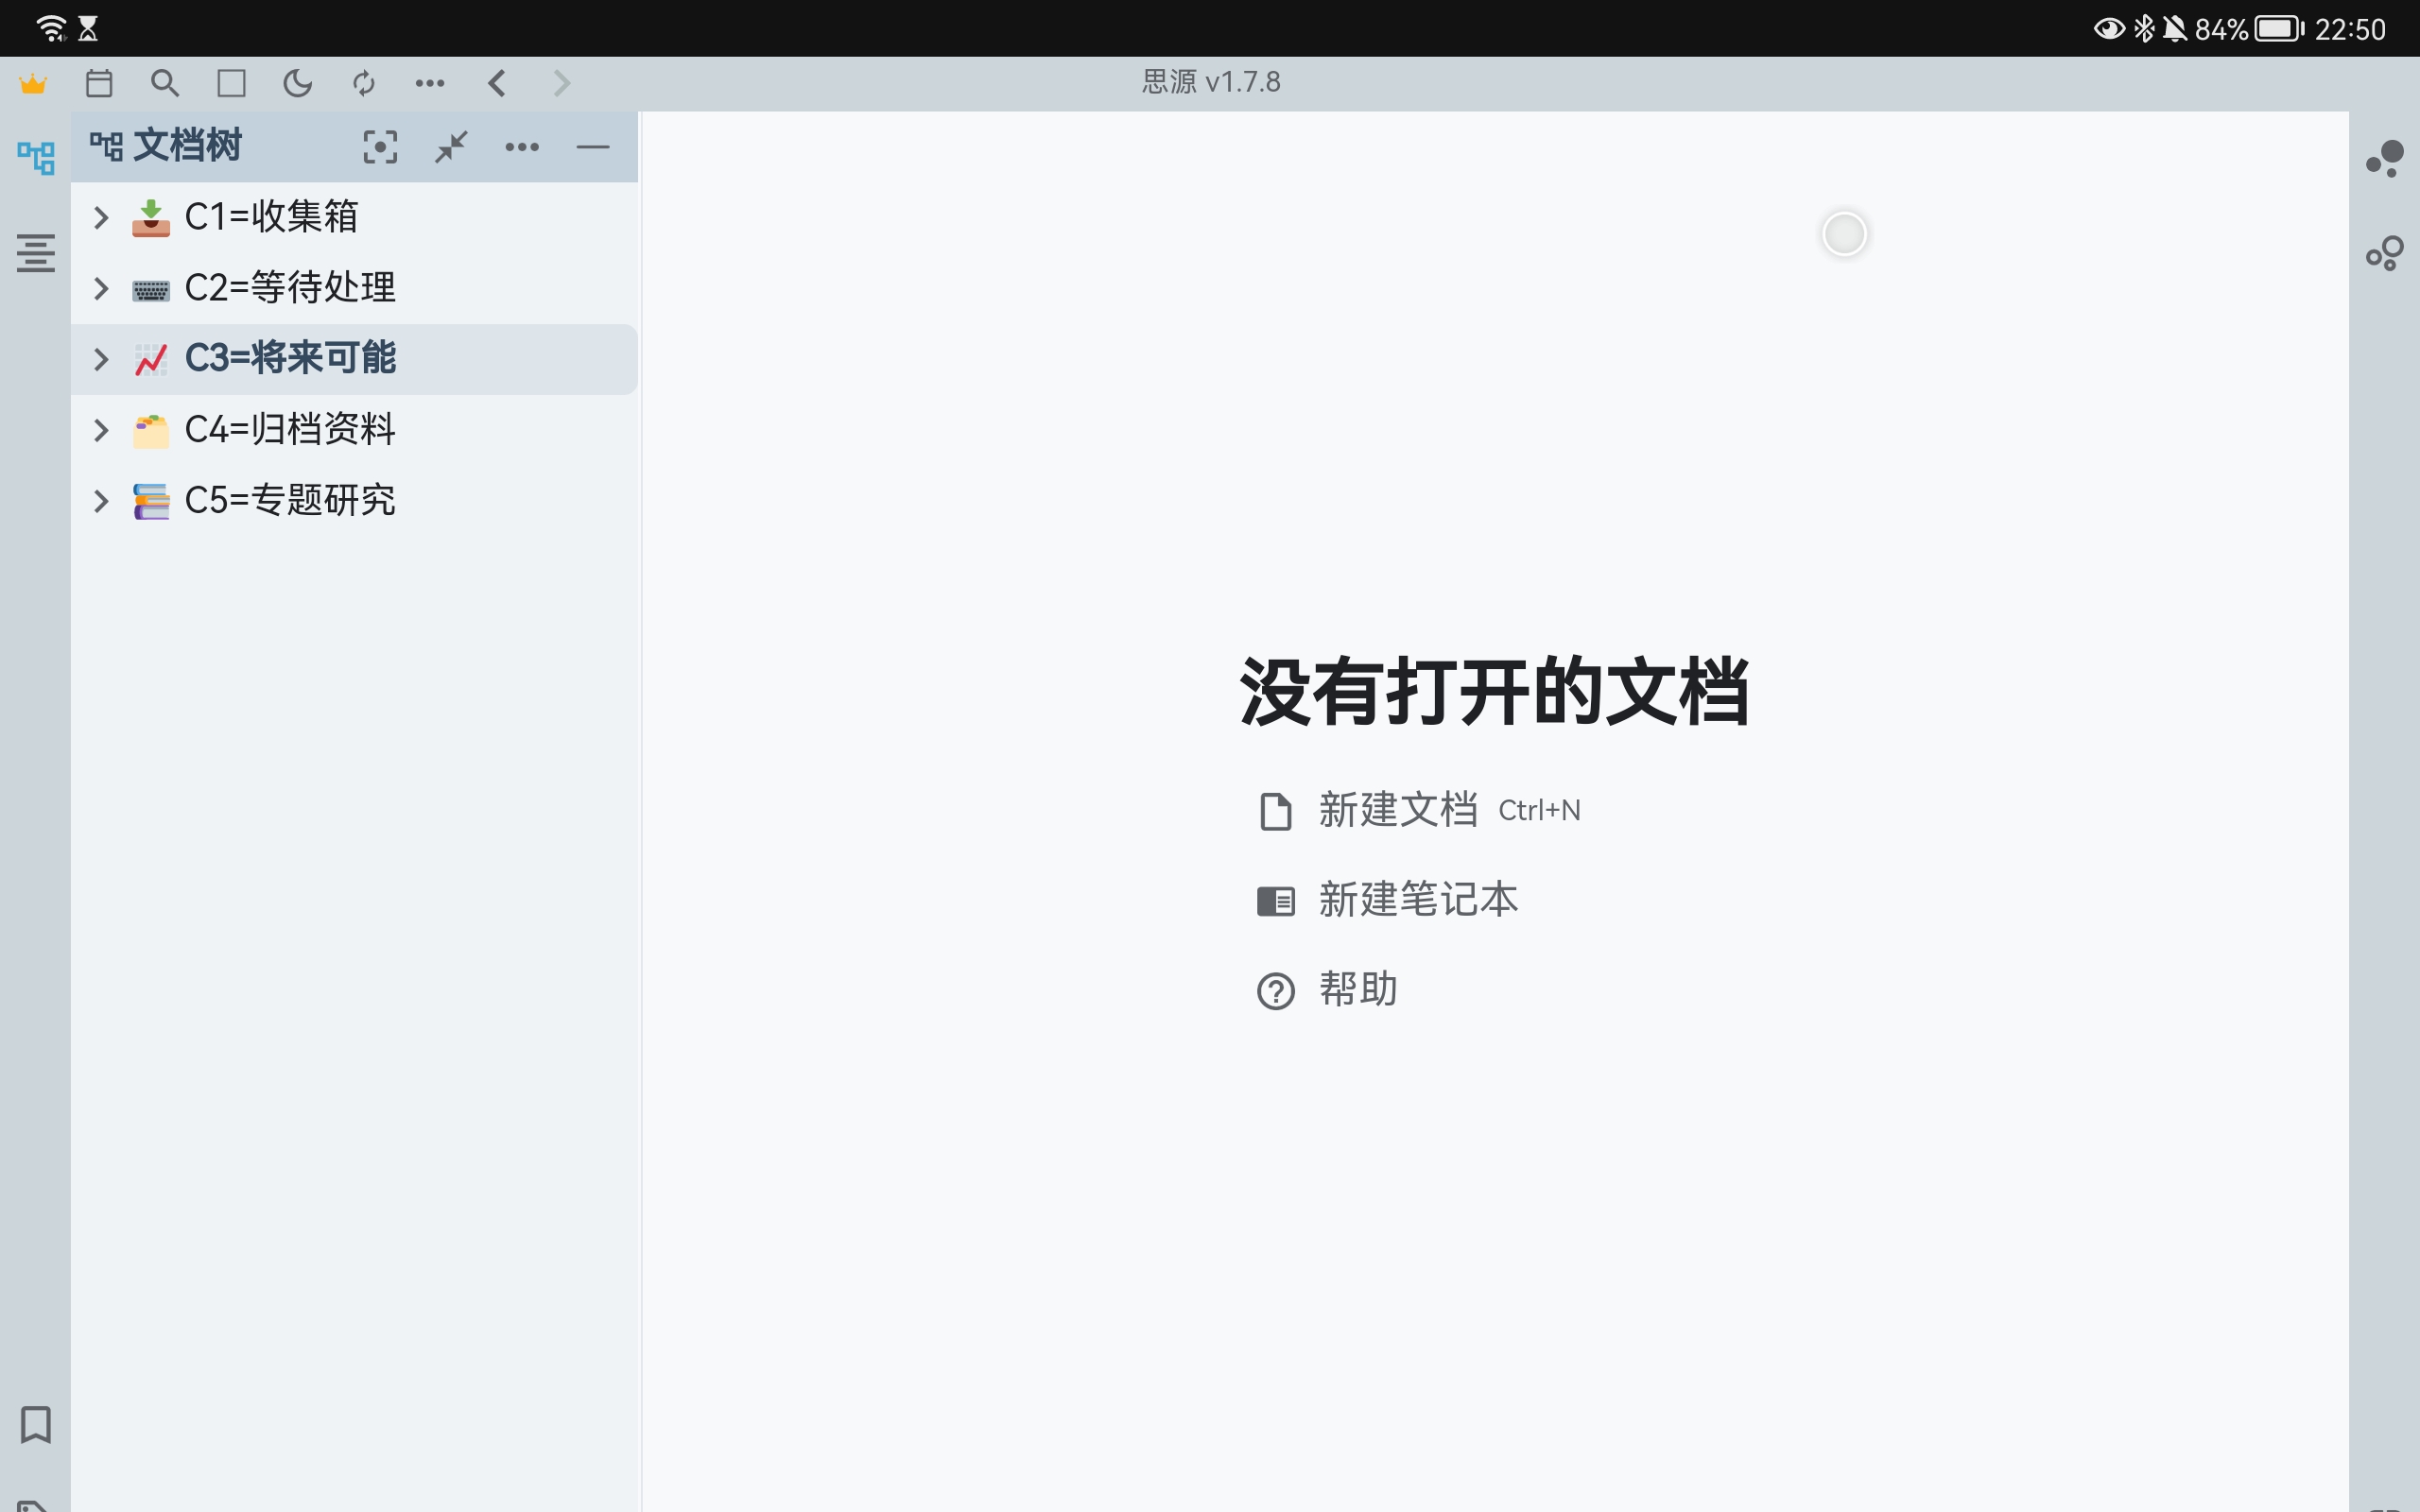Toggle dark mode with the moon icon
Viewport: 2420px width, 1512px height.
pyautogui.click(x=297, y=83)
